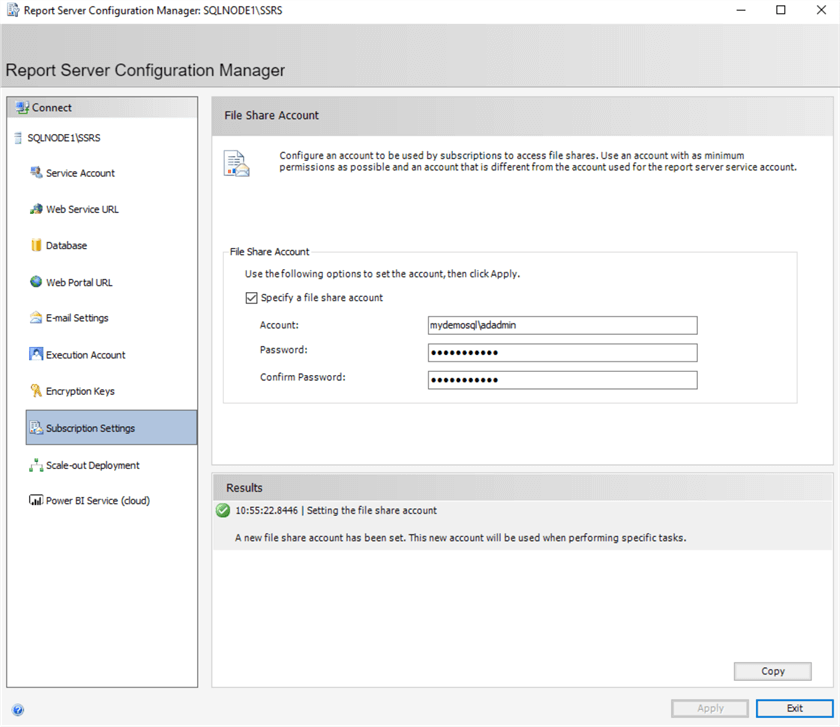Select the SQLNODE1\SSRS server node
The height and width of the screenshot is (727, 840).
point(63,138)
